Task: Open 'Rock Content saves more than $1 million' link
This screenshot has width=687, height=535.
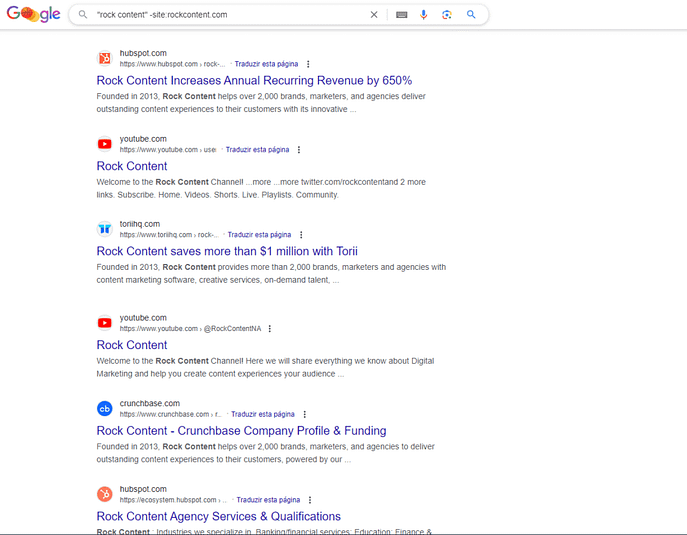Action: coord(227,252)
